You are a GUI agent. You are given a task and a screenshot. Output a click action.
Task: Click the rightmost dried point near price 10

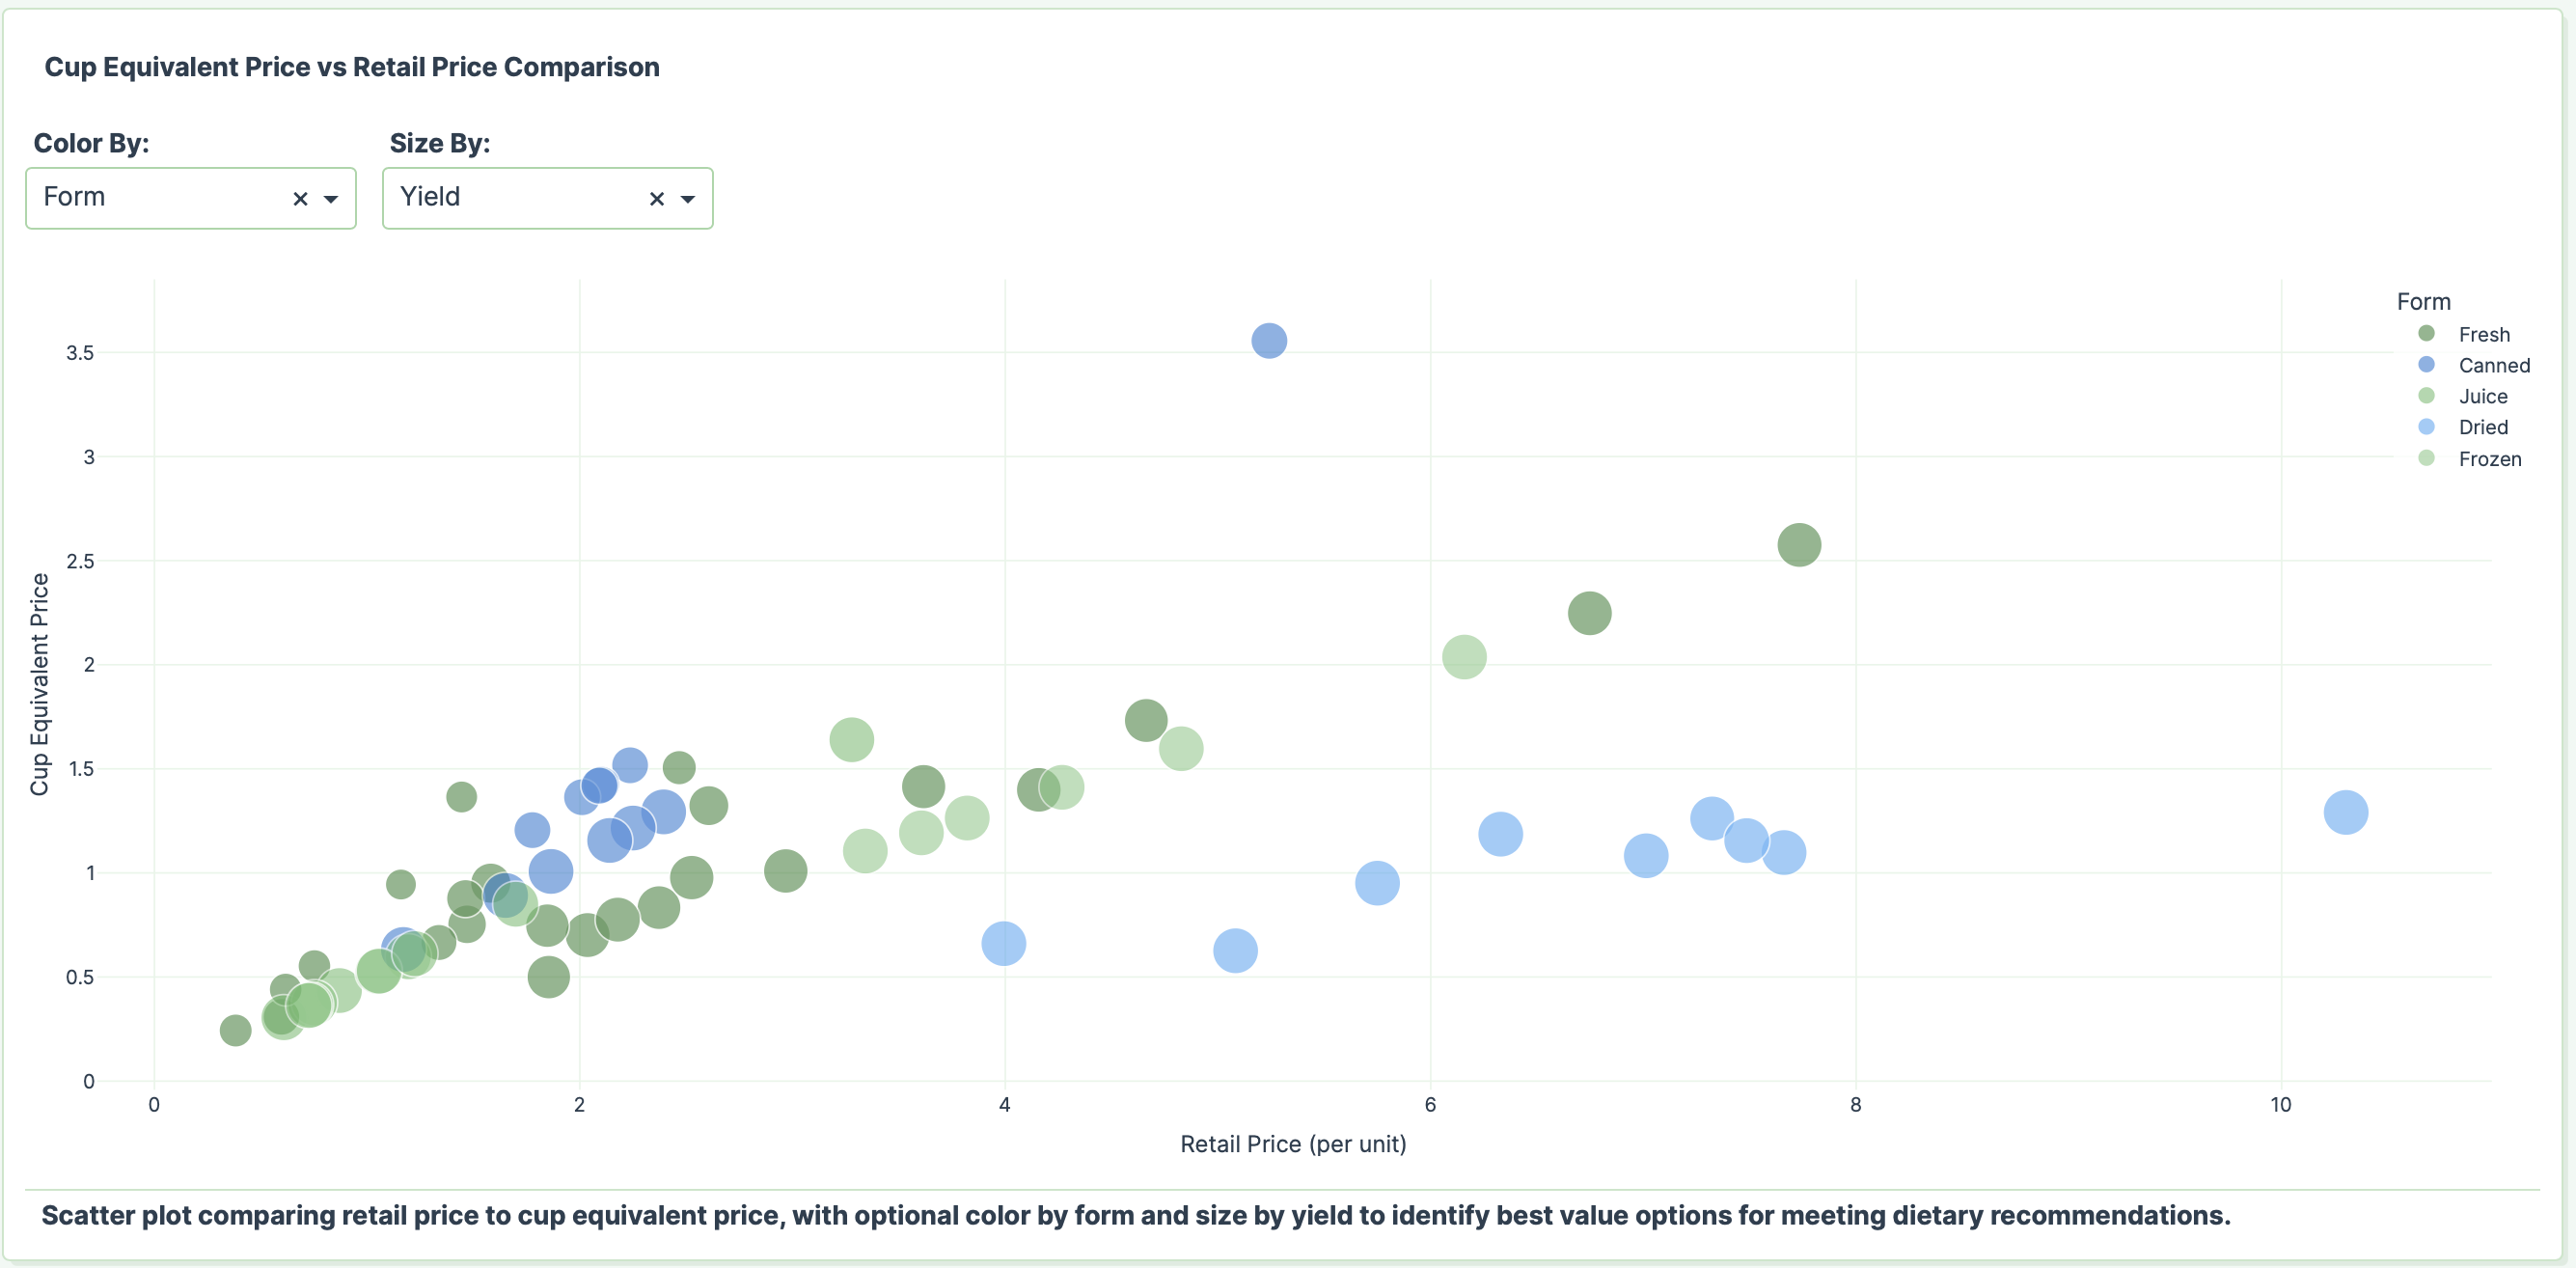2347,813
